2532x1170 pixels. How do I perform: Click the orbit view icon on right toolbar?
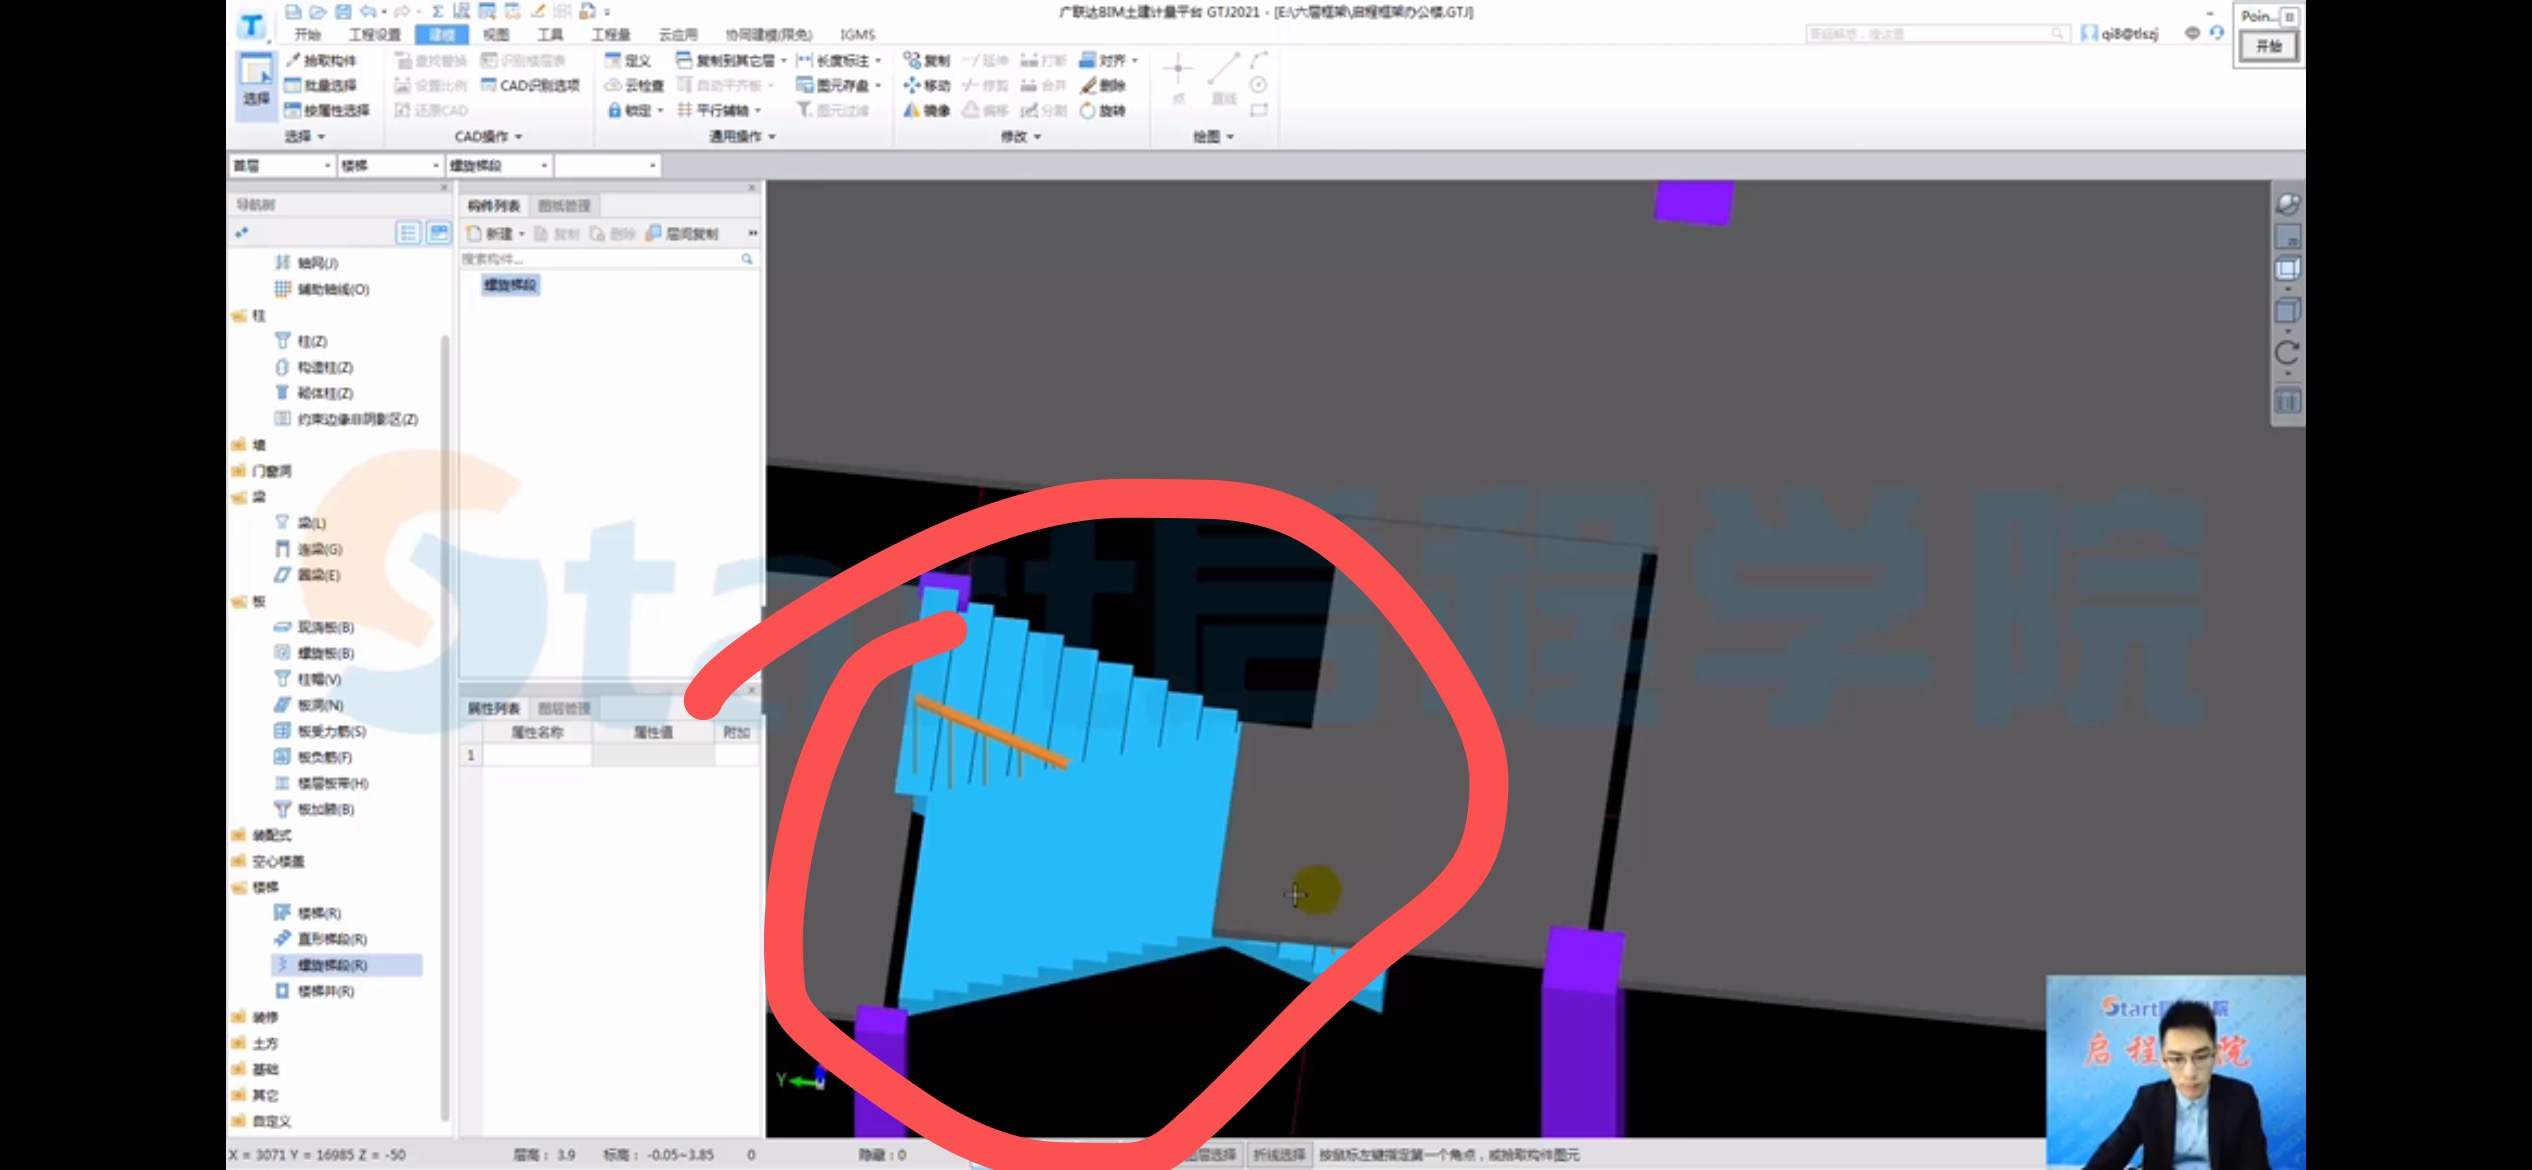click(2287, 204)
